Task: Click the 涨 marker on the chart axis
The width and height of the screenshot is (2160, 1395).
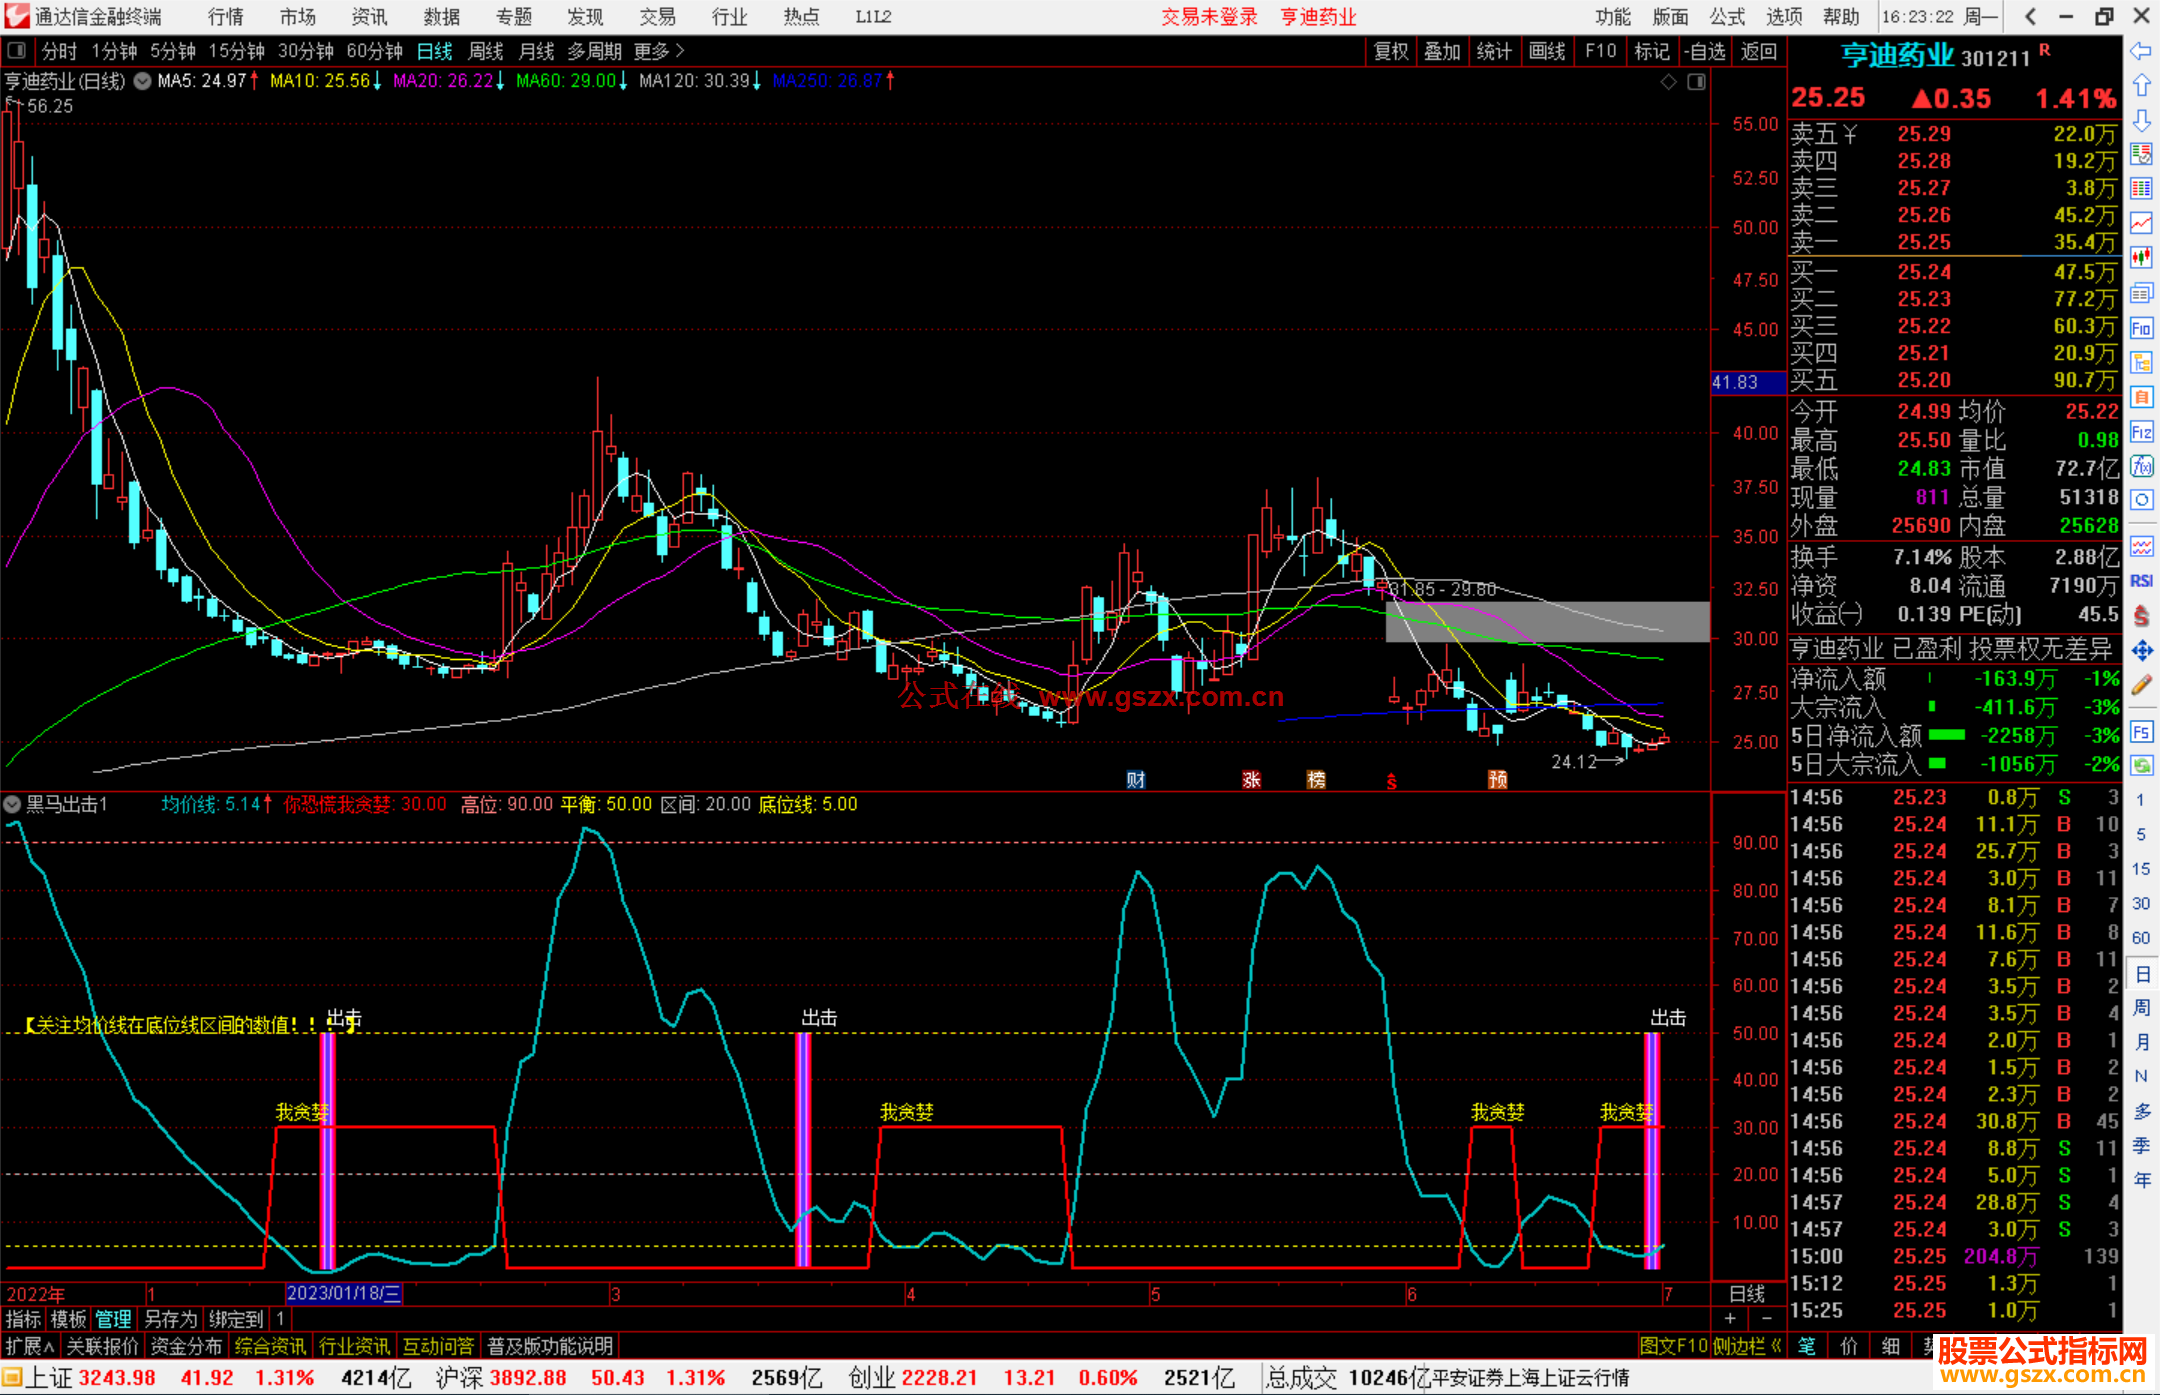Action: point(1251,780)
